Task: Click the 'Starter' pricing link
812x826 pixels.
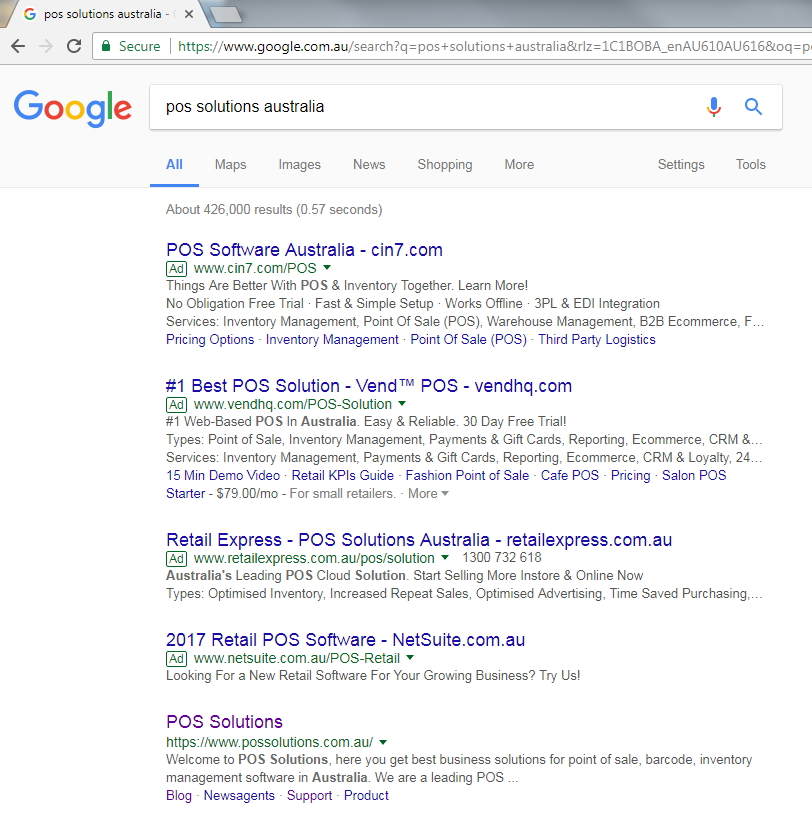Action: [x=185, y=493]
